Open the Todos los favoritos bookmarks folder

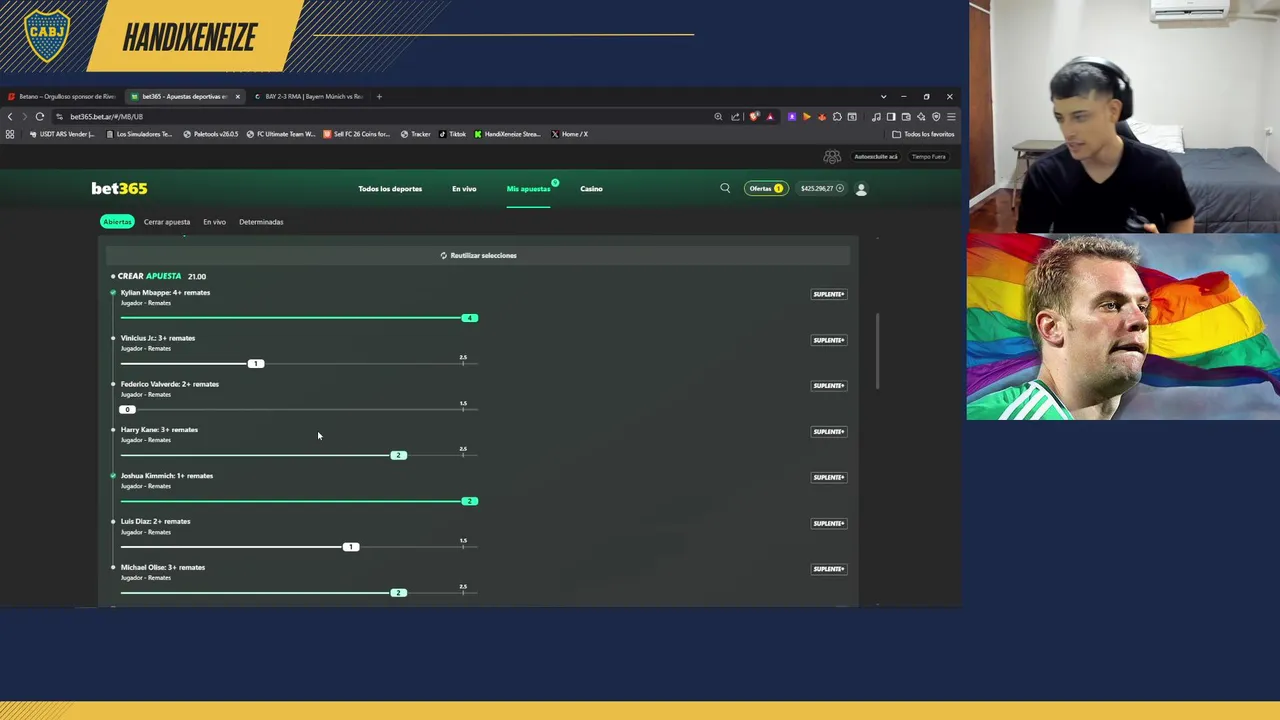pos(923,134)
